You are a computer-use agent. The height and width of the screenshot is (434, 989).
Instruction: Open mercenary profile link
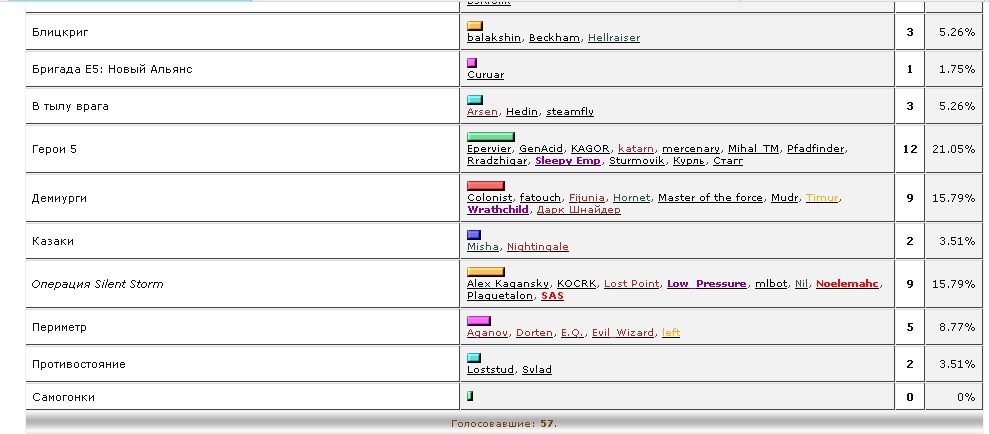[x=691, y=149]
